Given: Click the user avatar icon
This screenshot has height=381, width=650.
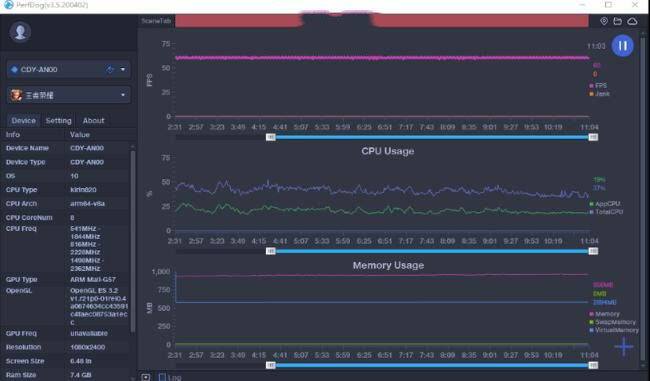Looking at the screenshot, I should [x=20, y=32].
